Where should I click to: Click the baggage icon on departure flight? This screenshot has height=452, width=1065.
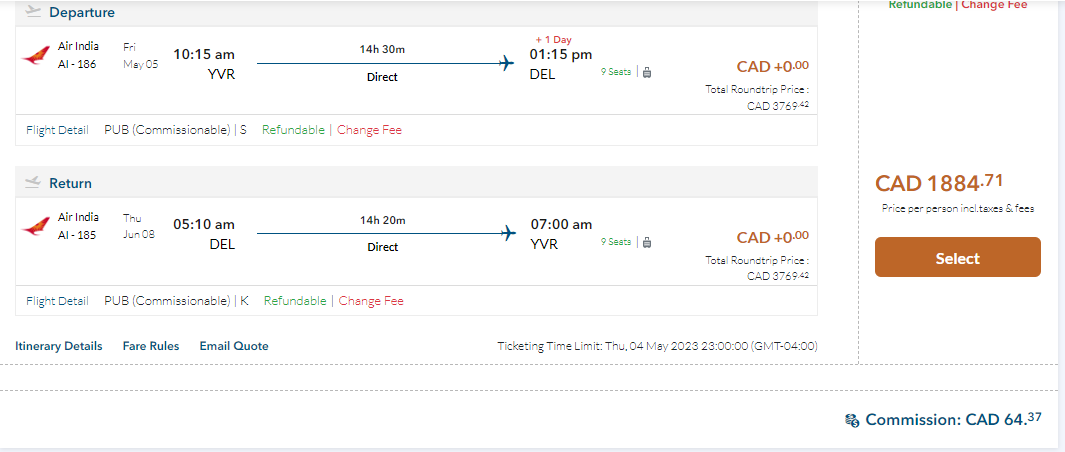pos(647,72)
